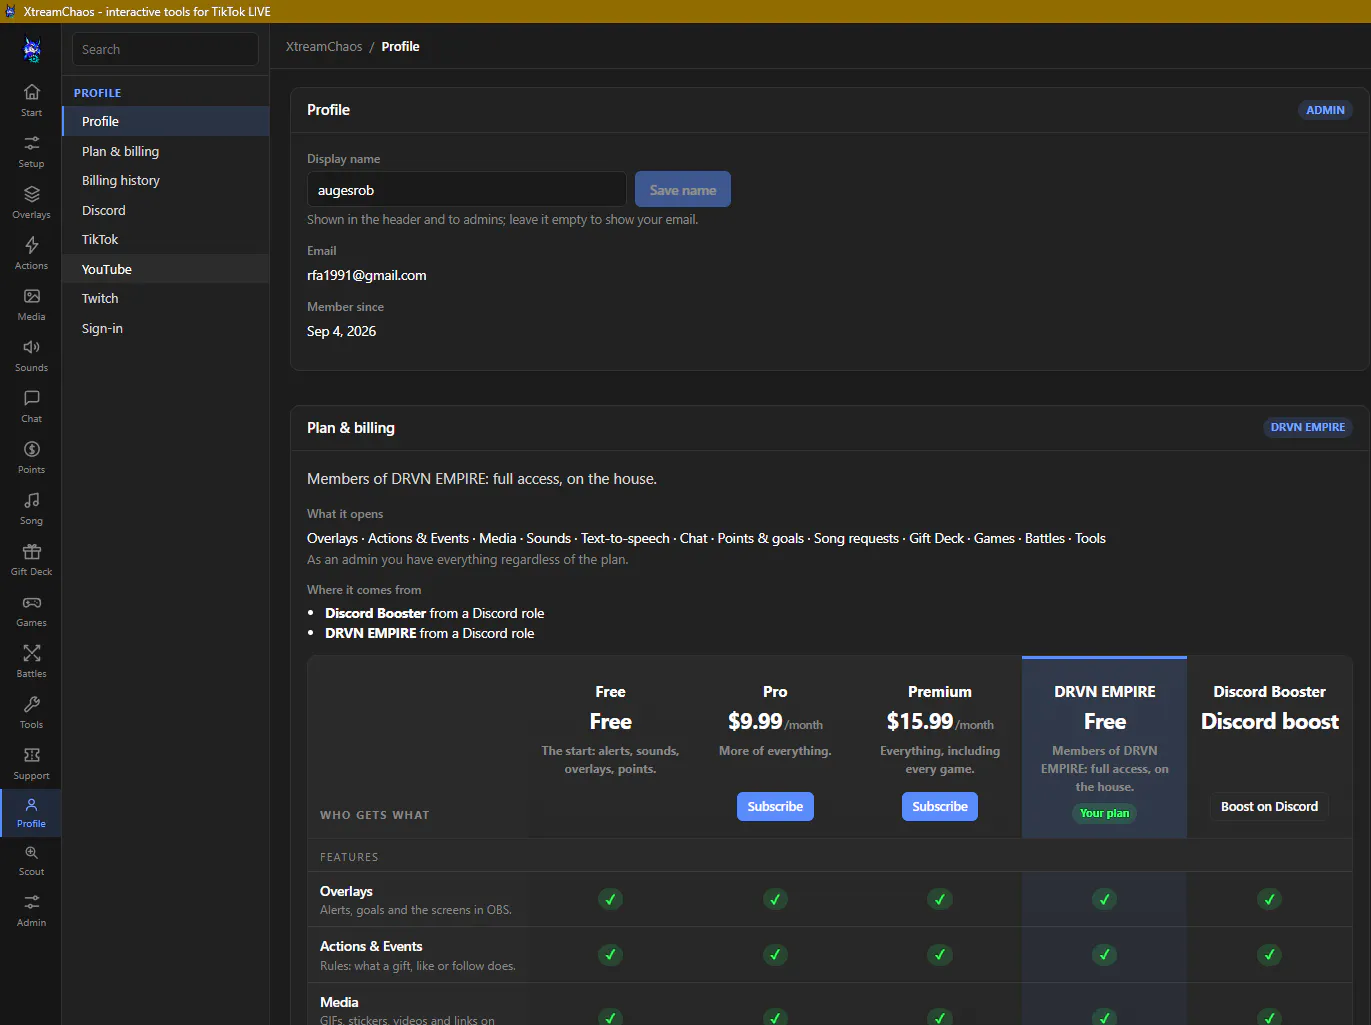
Task: Open the Gift Deck section icon
Action: tap(31, 558)
